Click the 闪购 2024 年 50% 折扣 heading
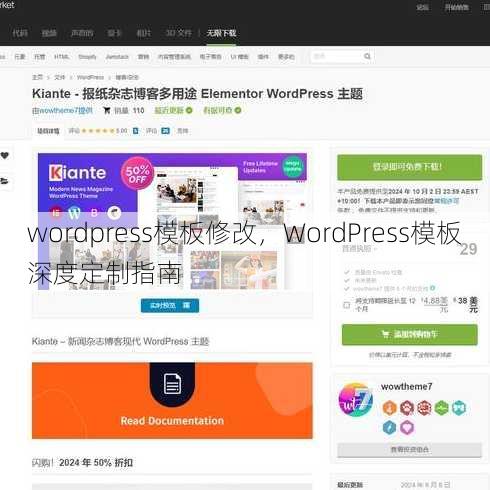Viewport: 490px width, 490px height. [x=82, y=463]
